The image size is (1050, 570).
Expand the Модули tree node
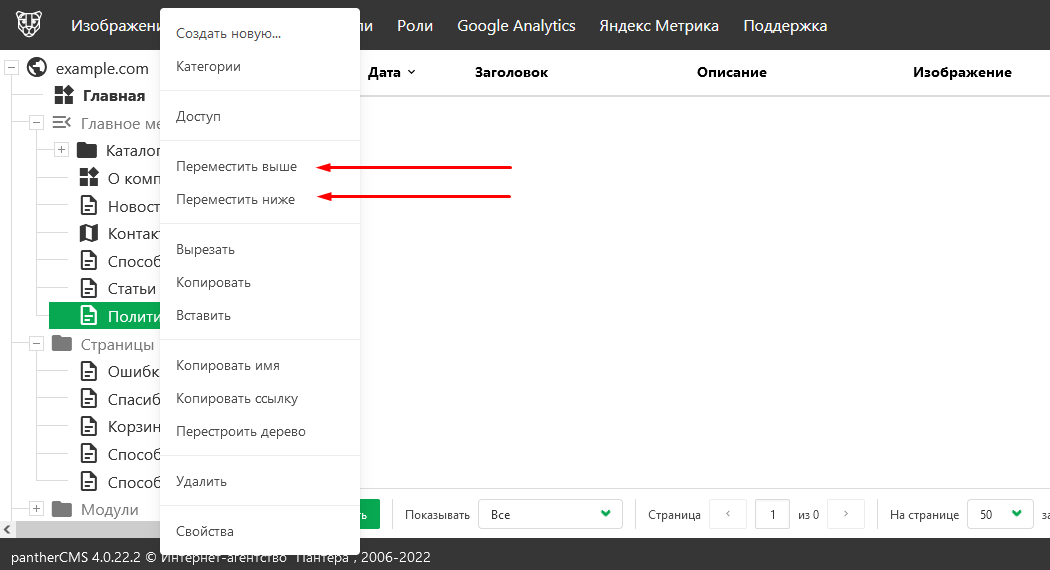click(36, 509)
